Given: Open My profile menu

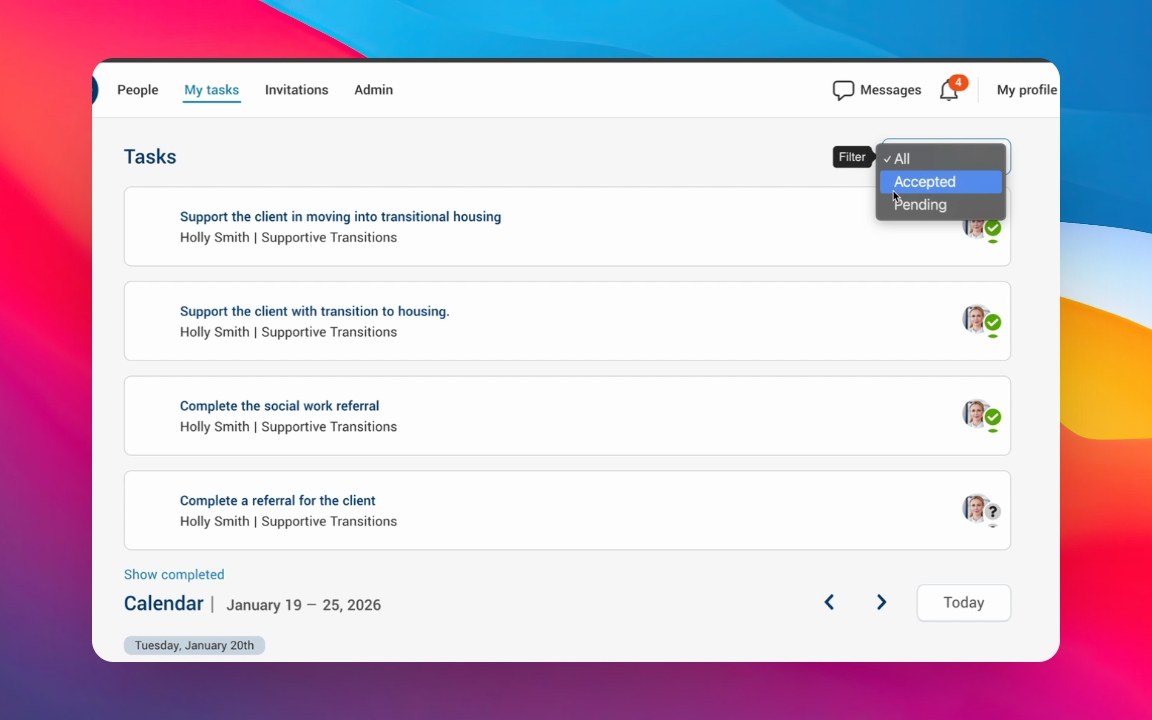Looking at the screenshot, I should [x=1027, y=90].
